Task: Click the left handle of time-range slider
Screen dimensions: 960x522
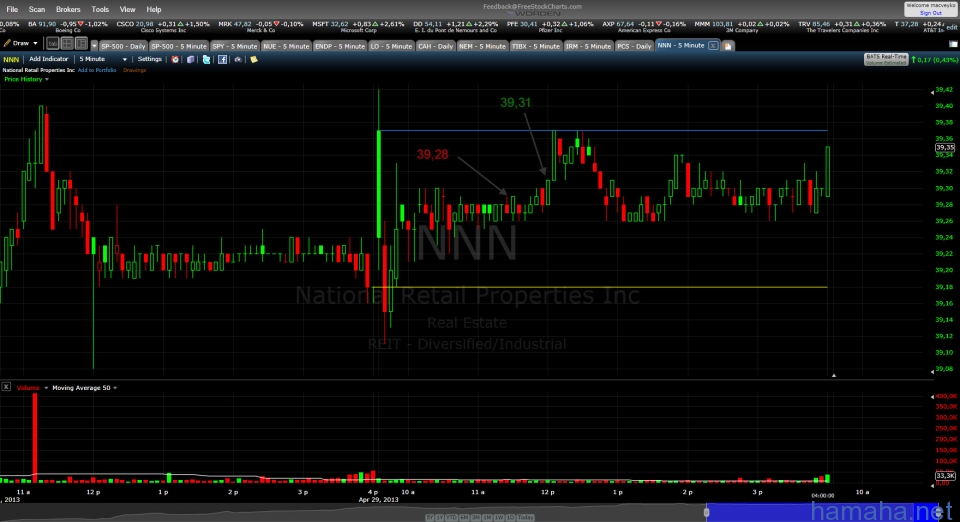Action: (x=706, y=512)
